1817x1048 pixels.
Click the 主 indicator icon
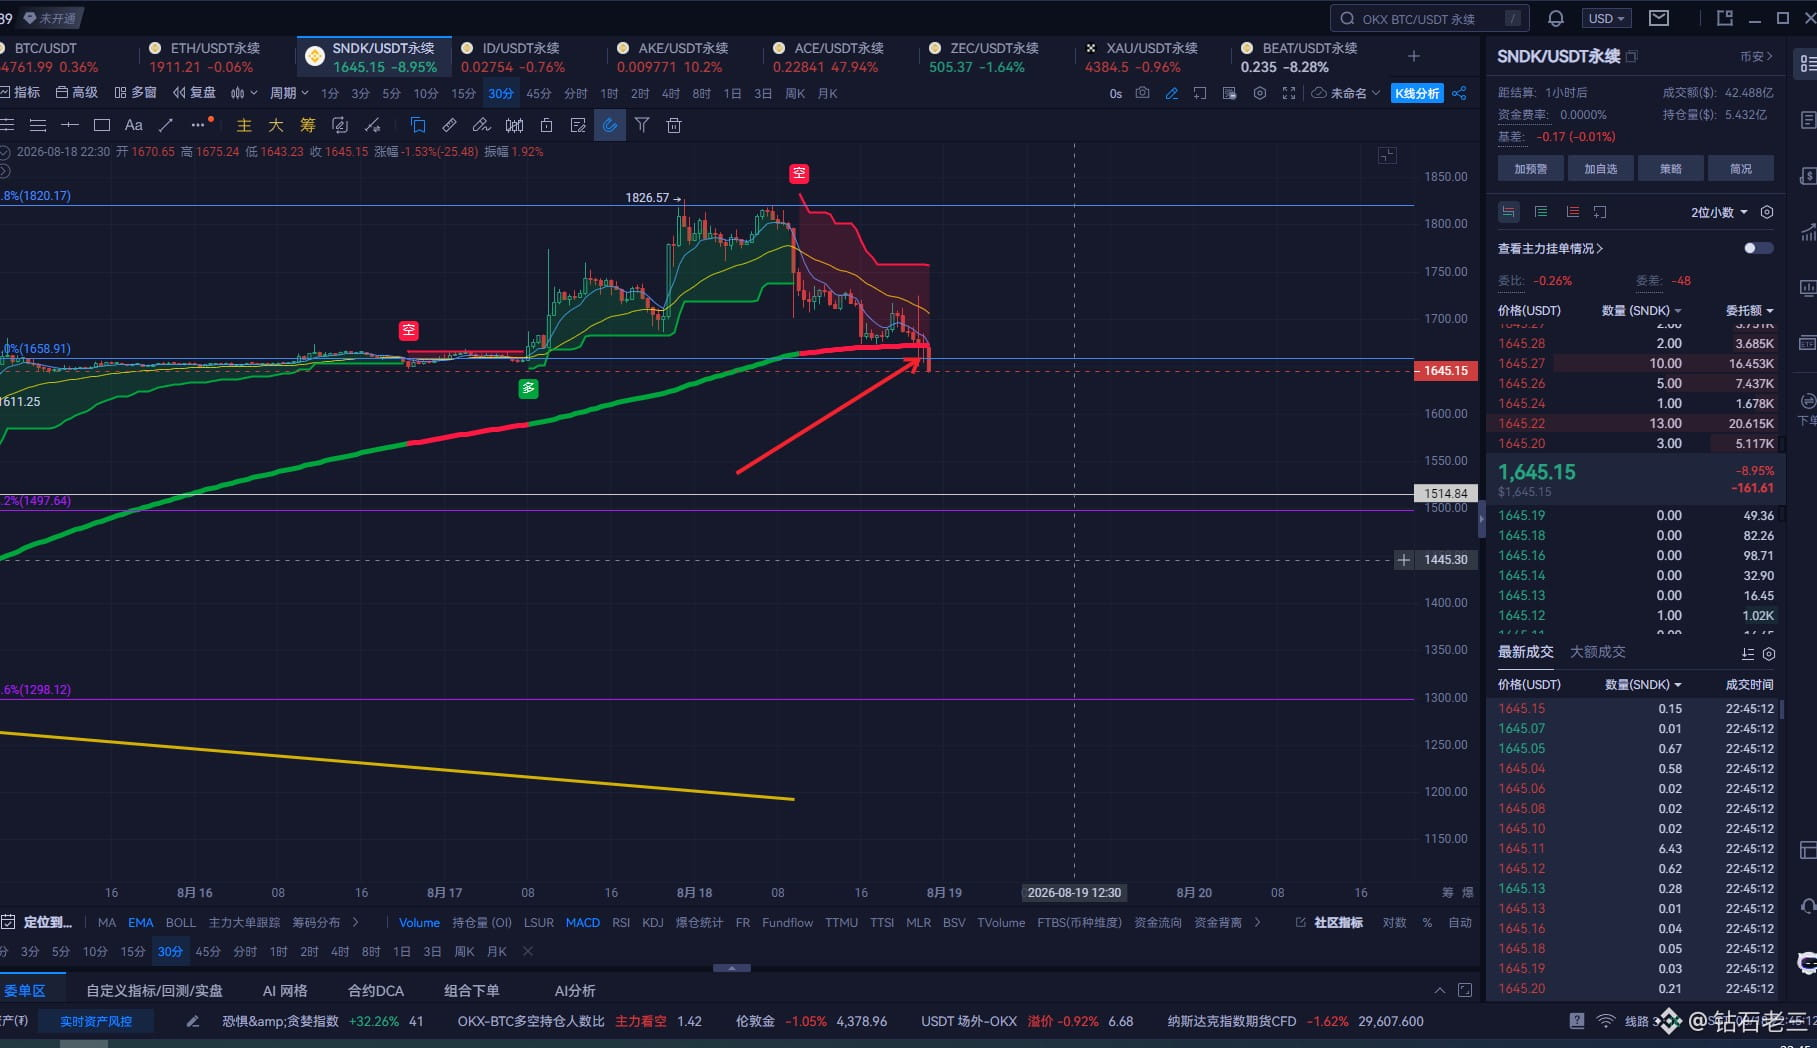(244, 125)
